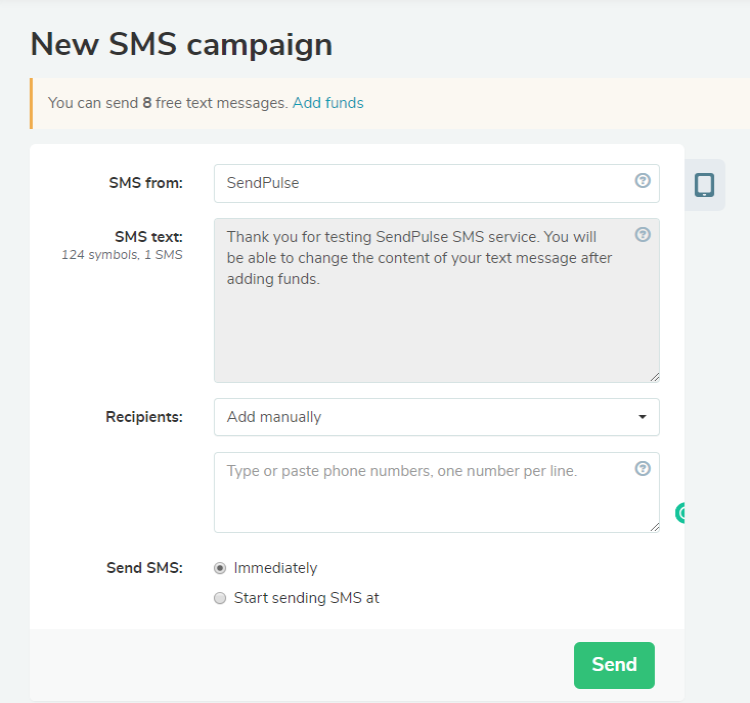Click the Recipients field label
The width and height of the screenshot is (750, 703).
tap(144, 417)
